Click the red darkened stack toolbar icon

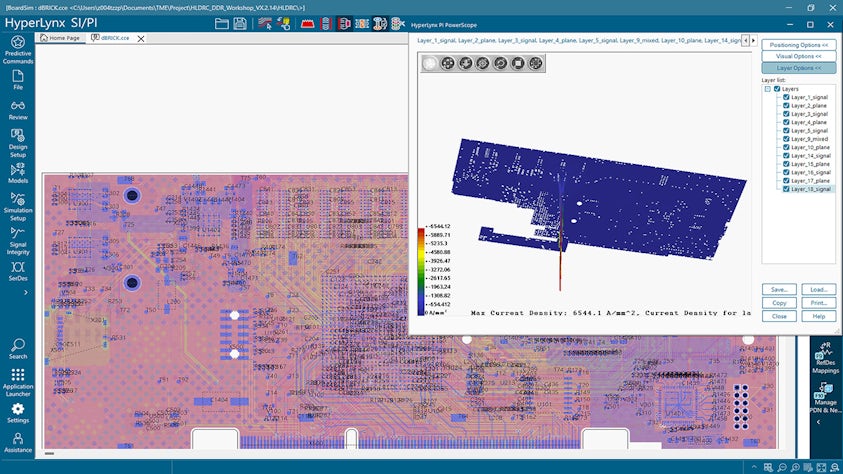coord(344,23)
